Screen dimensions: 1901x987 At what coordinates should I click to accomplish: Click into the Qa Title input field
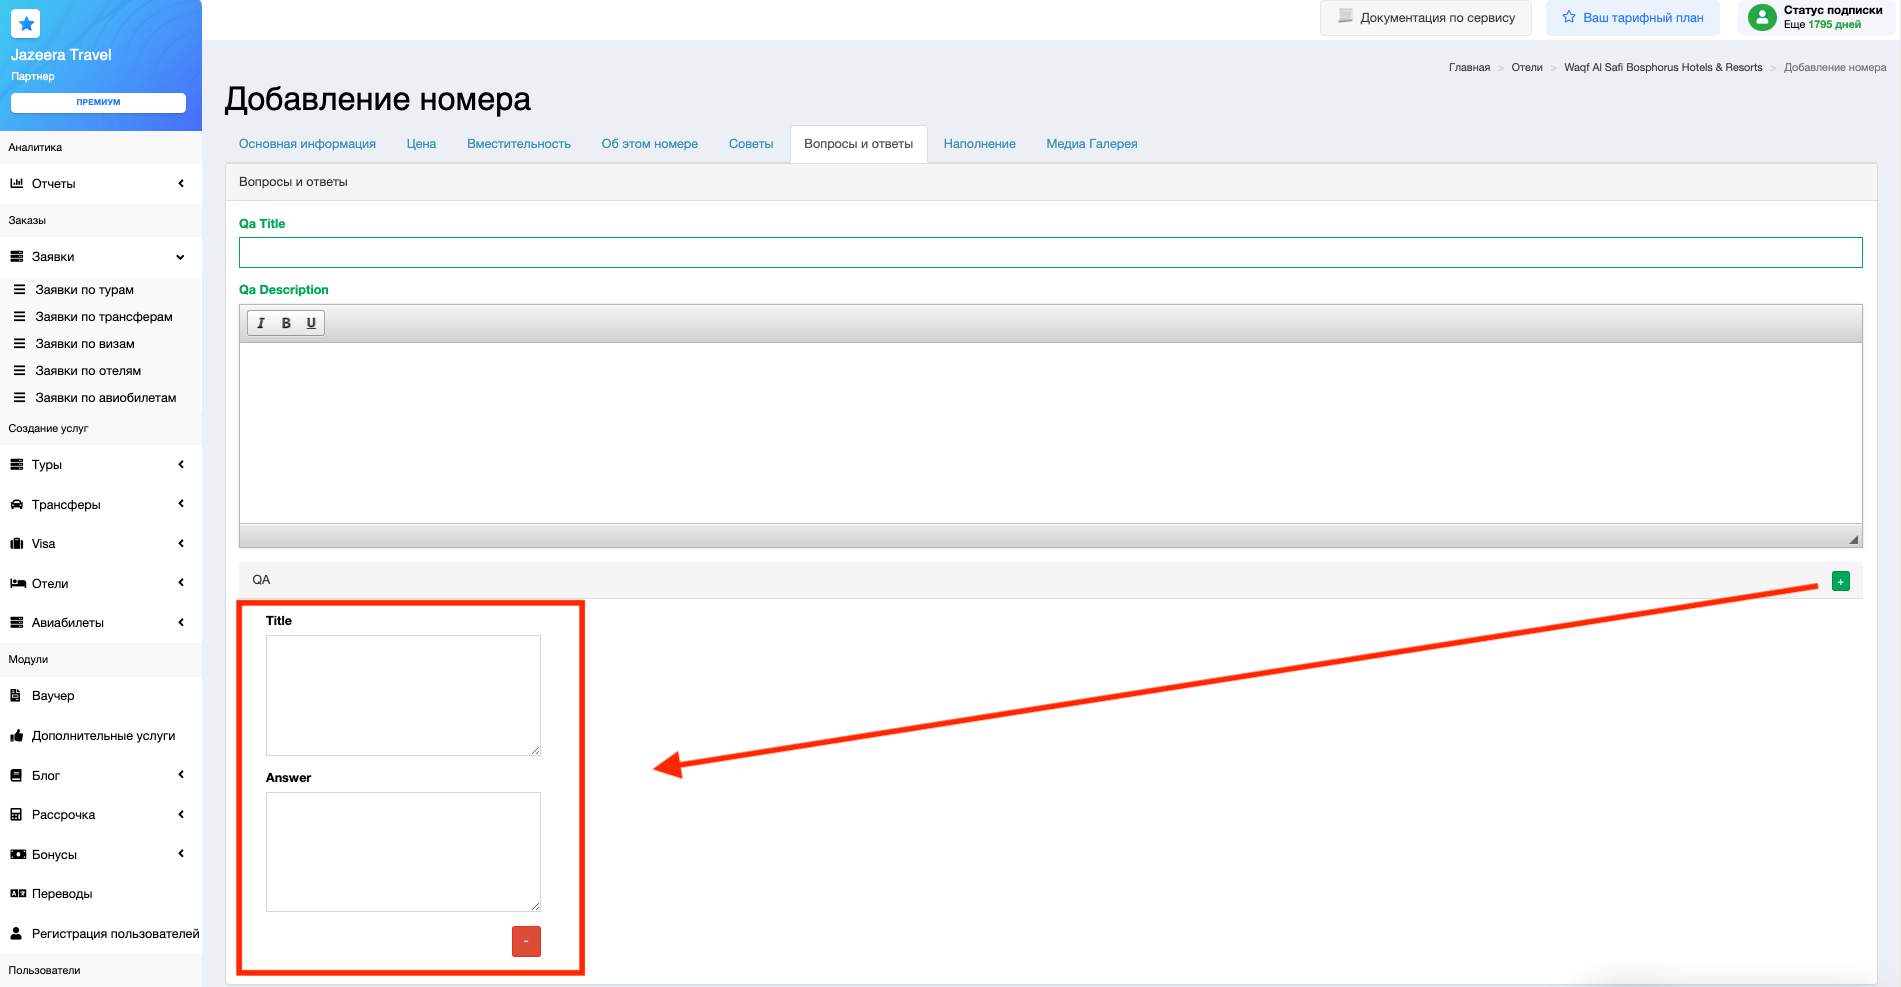coord(1050,252)
